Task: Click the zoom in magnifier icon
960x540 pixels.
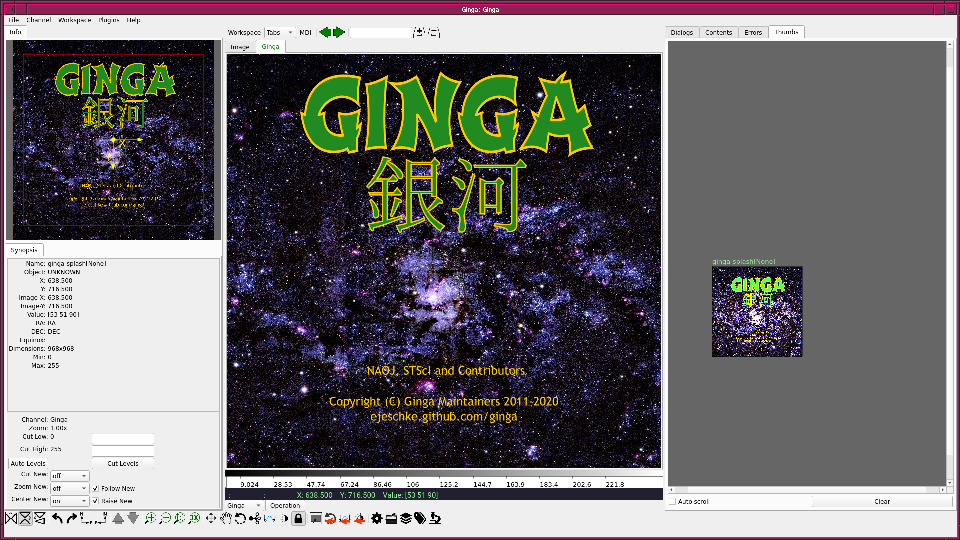Action: click(x=150, y=518)
